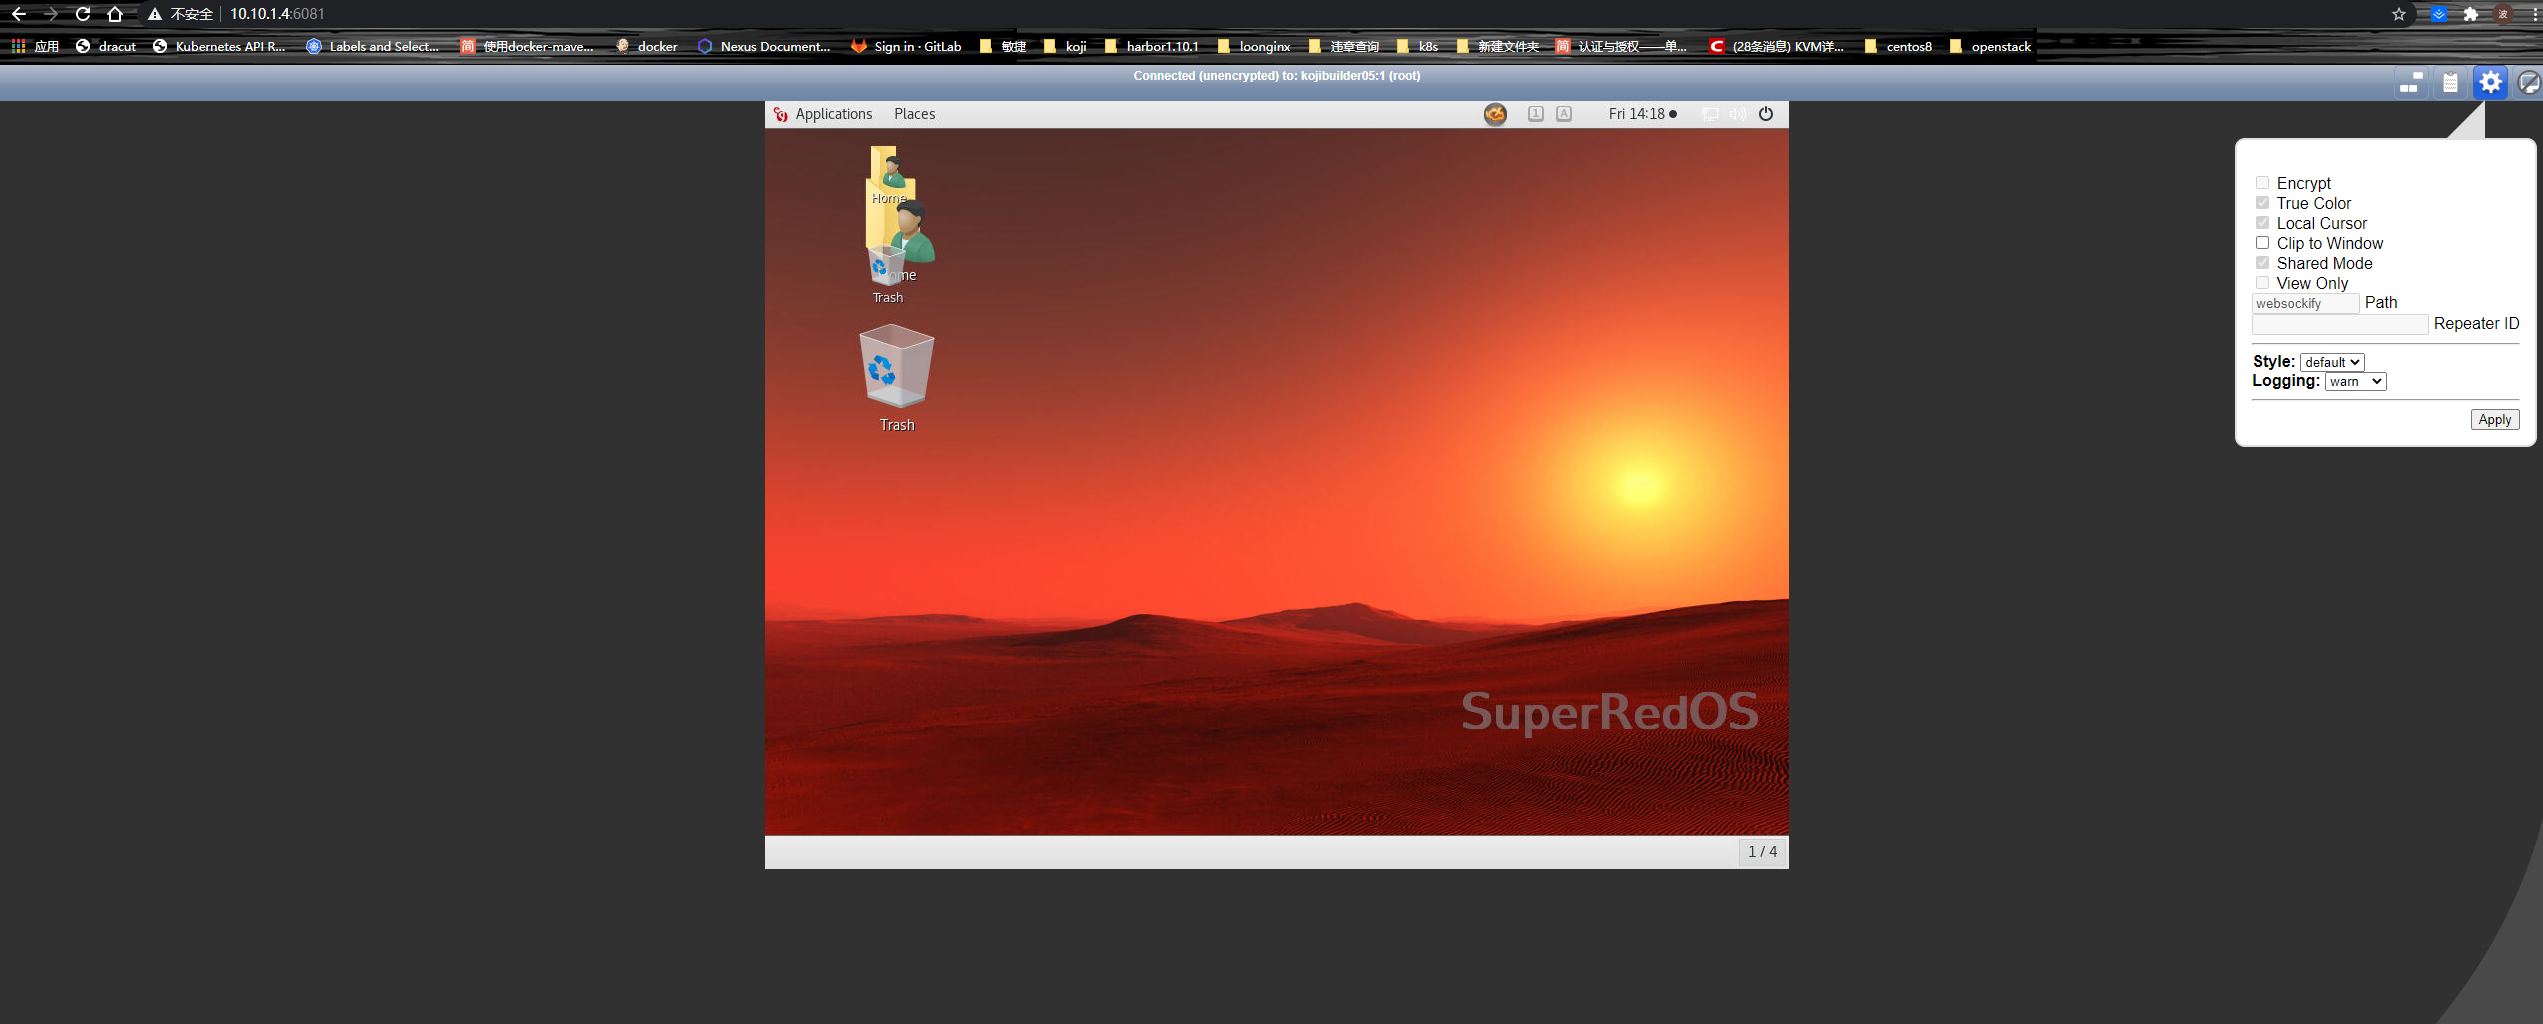Click the volume icon in the remote panel
Image resolution: width=2543 pixels, height=1024 pixels.
[x=1738, y=114]
